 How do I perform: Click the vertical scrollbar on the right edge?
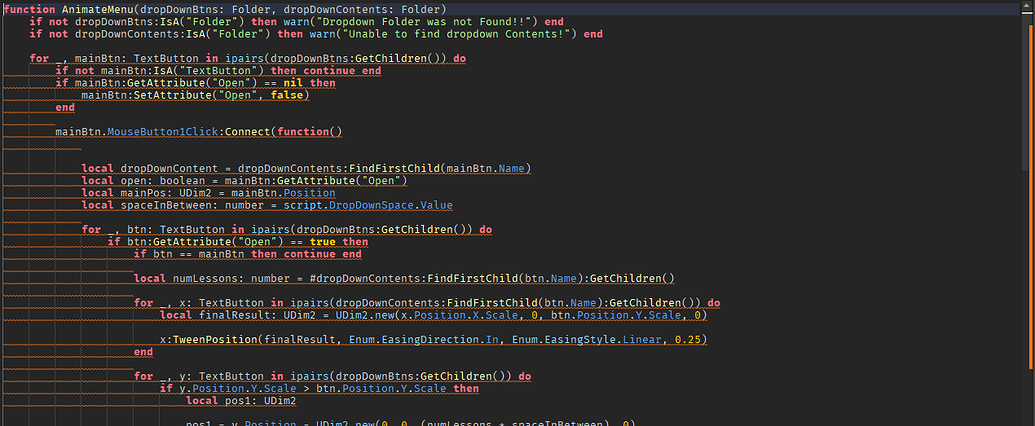pyautogui.click(x=1031, y=198)
